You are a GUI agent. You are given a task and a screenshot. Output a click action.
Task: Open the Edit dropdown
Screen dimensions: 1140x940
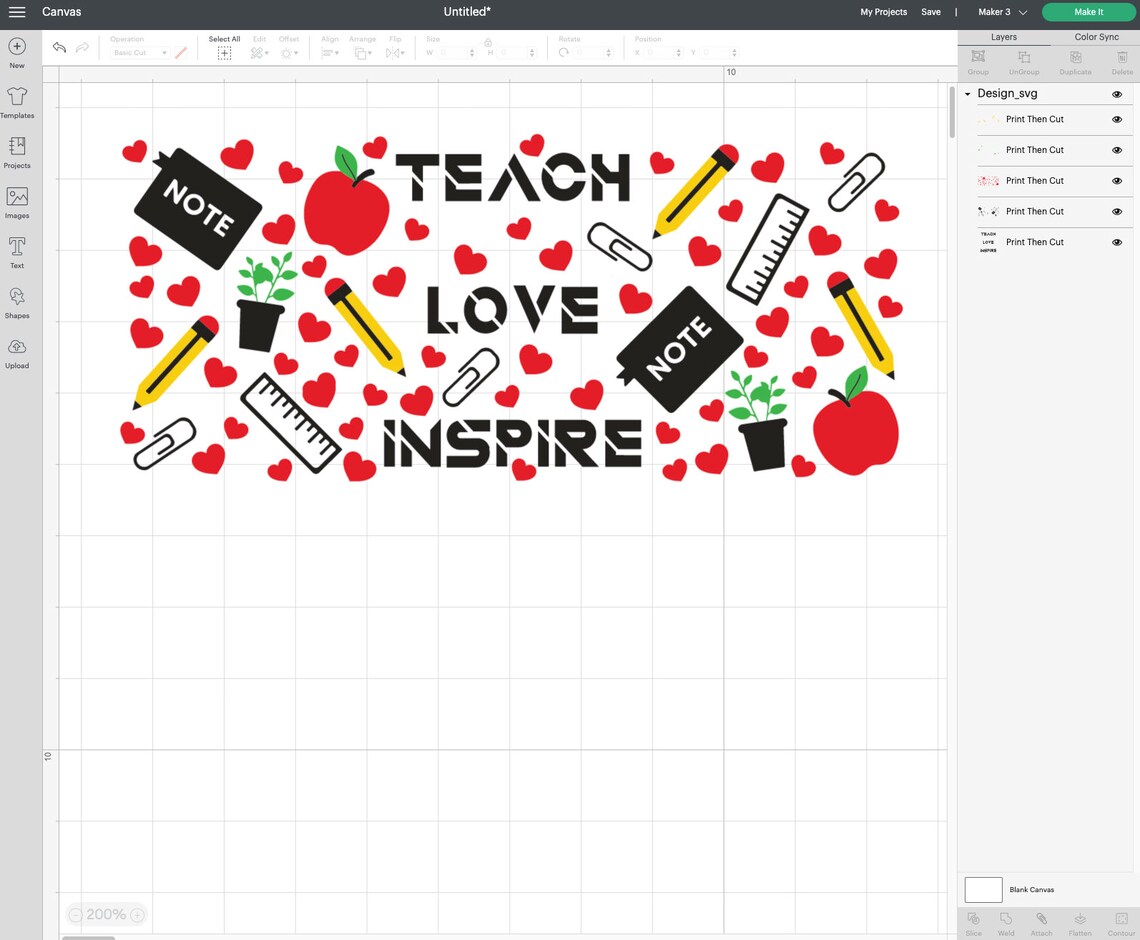[260, 53]
